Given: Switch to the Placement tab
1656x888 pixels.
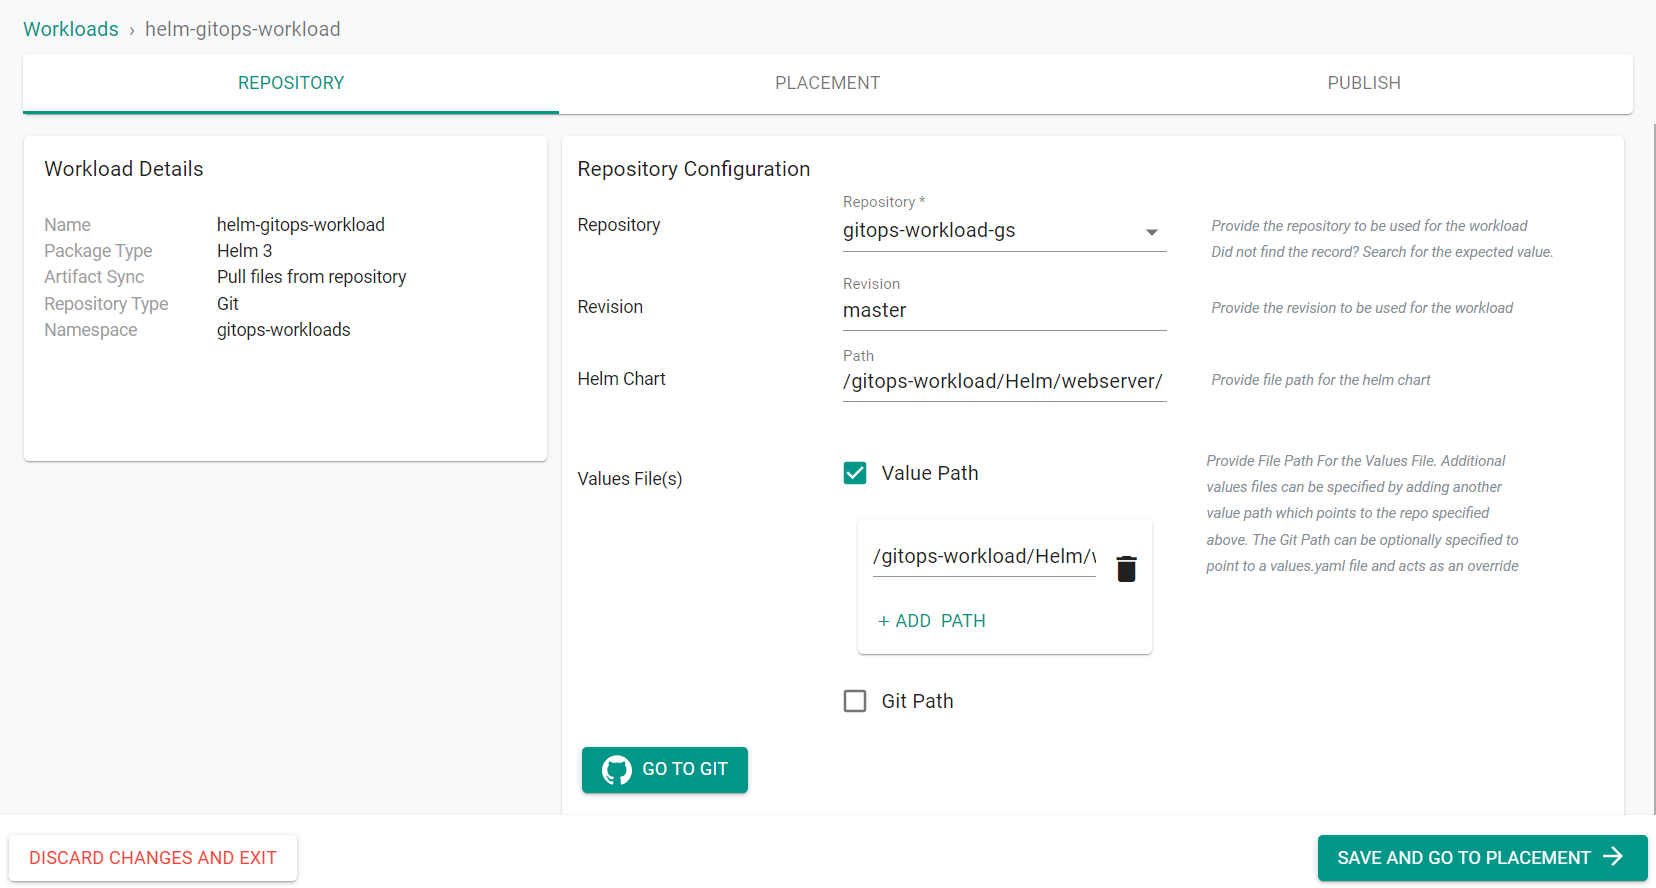Looking at the screenshot, I should [x=827, y=83].
